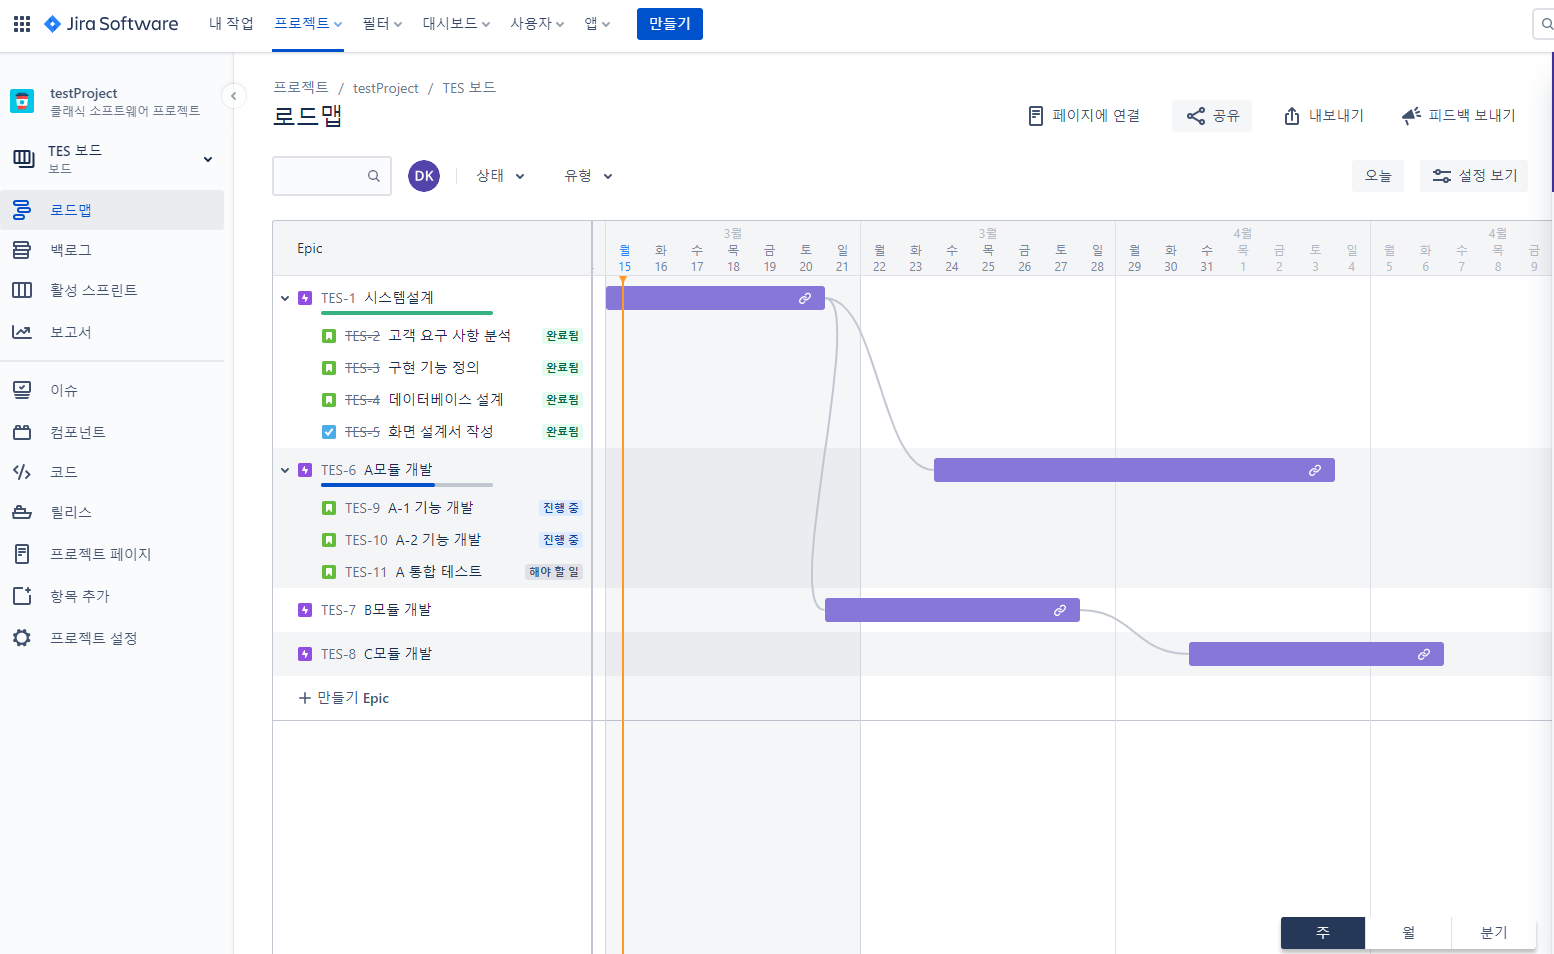The height and width of the screenshot is (954, 1554).
Task: Click the TES-5 task type checkbox icon
Action: click(x=329, y=432)
